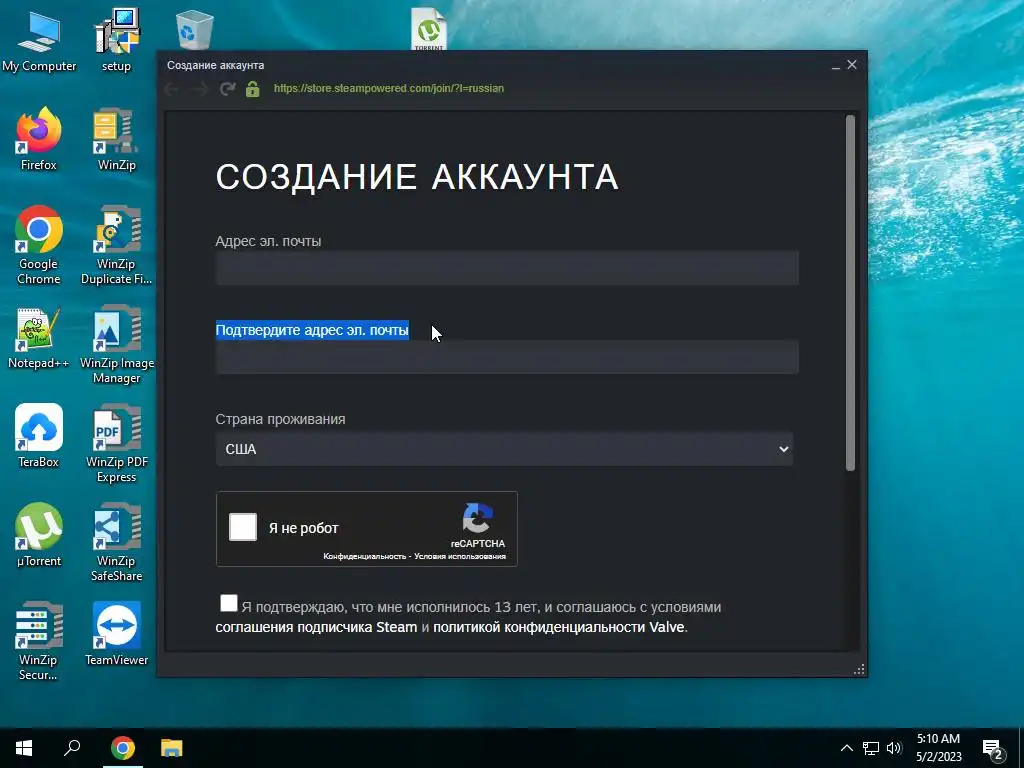This screenshot has height=768, width=1024.
Task: Launch Firefox from the desktop
Action: (39, 140)
